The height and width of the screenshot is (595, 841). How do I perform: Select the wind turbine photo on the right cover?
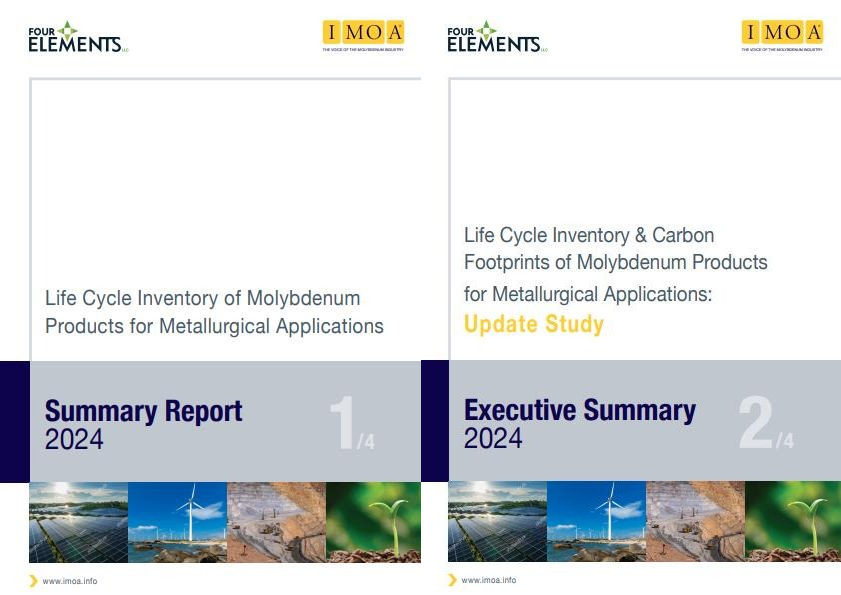pos(596,522)
